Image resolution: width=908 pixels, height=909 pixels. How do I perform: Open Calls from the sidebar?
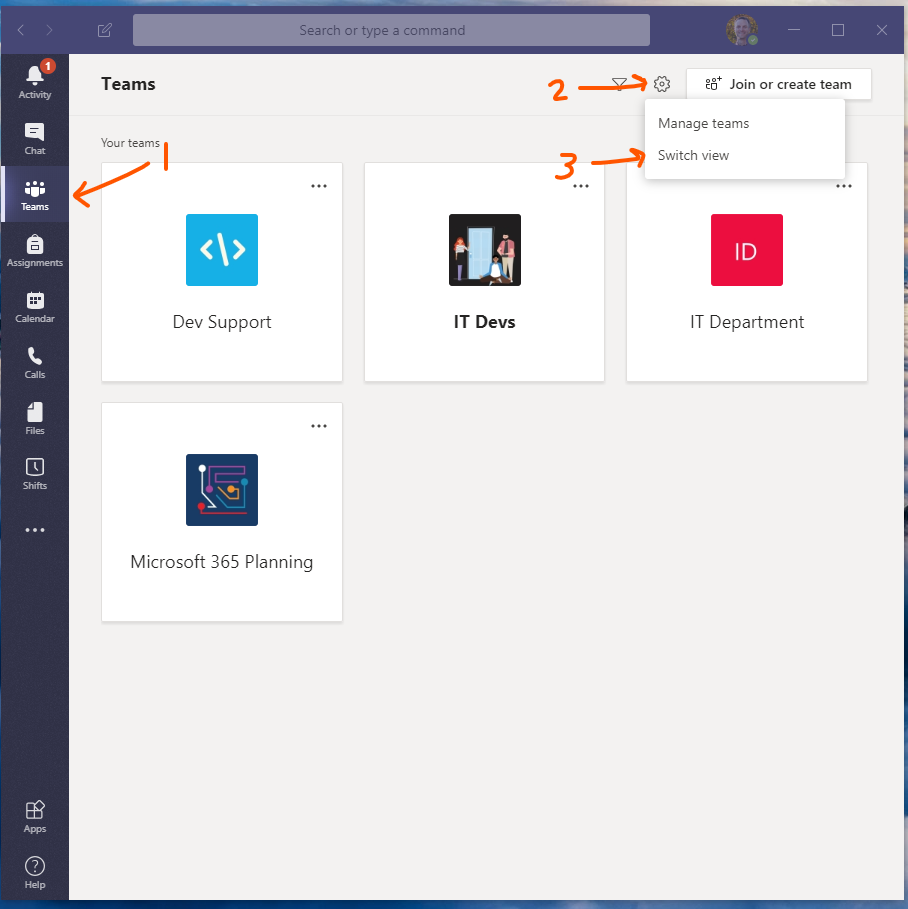(35, 363)
